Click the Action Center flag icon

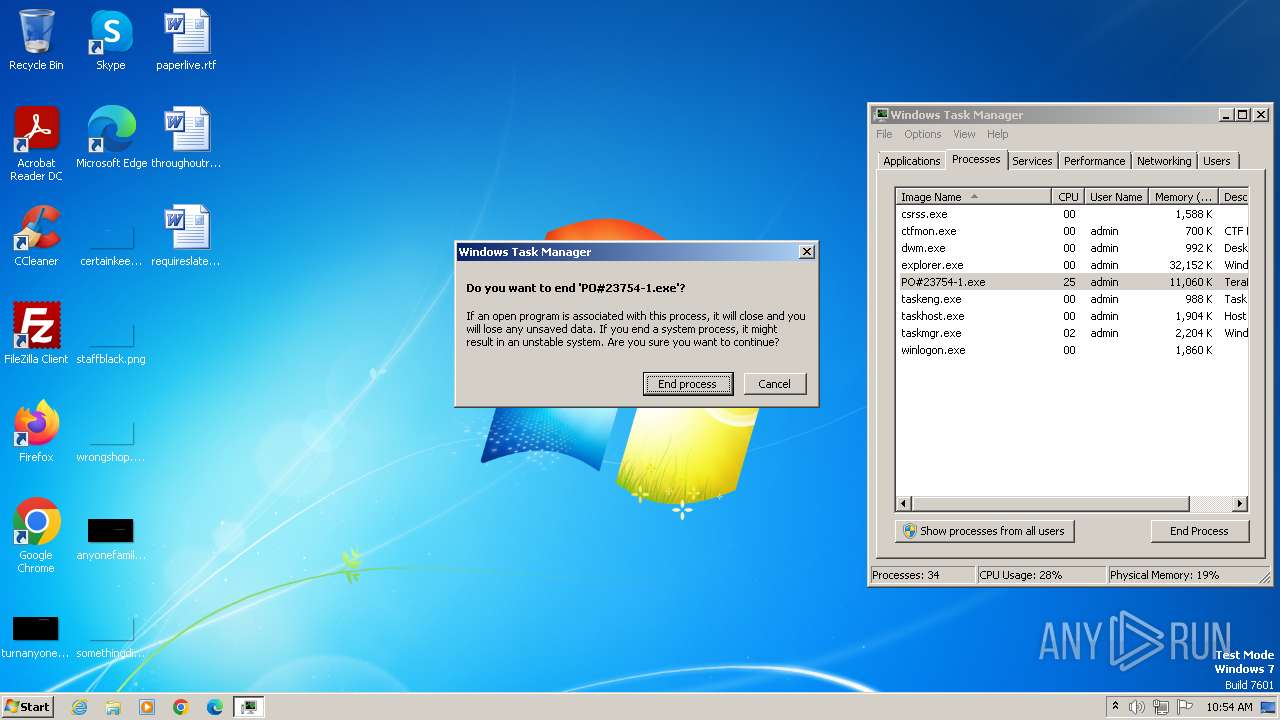click(x=1185, y=707)
